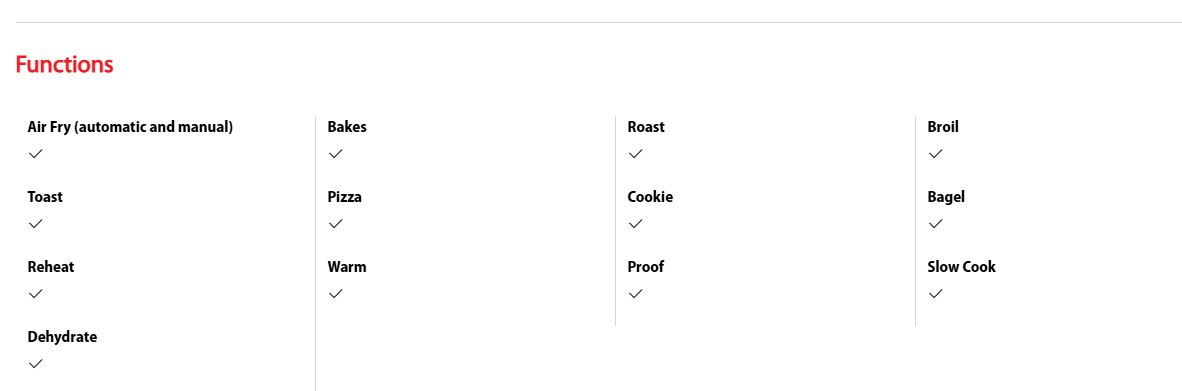Select the checkmark under Roast

pos(635,154)
